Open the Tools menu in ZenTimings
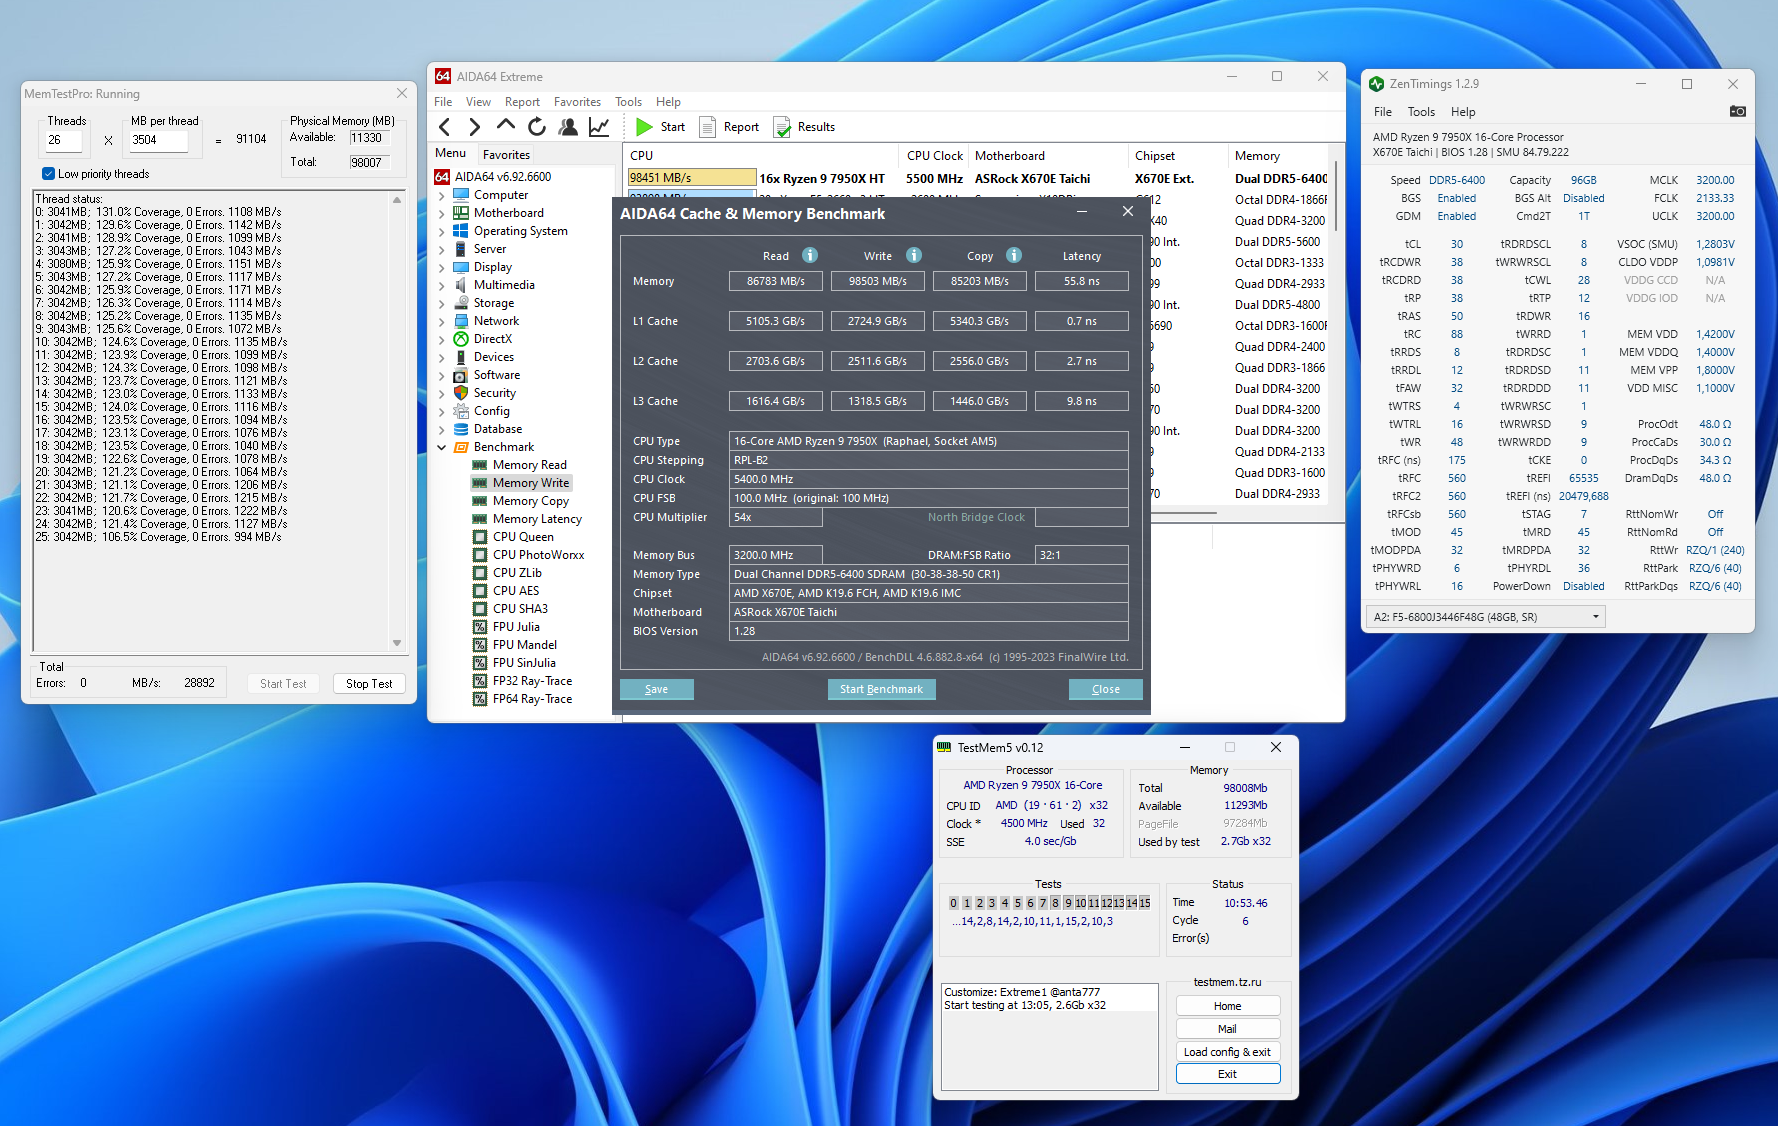The image size is (1778, 1126). [1420, 112]
